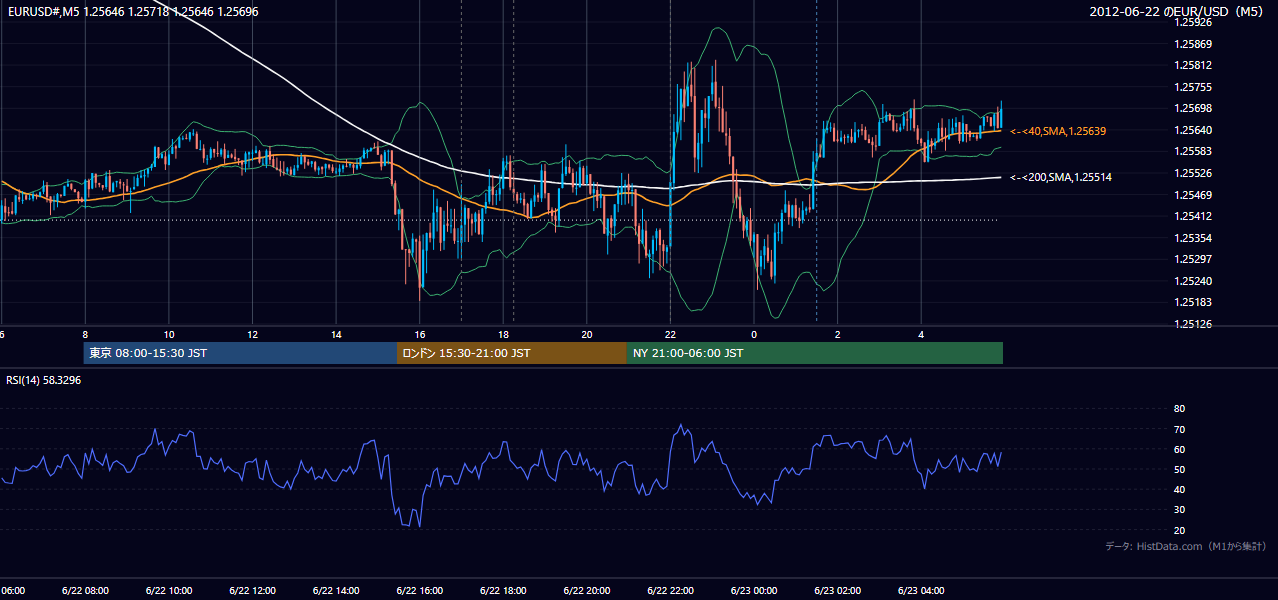The image size is (1278, 600).
Task: Click price axis value 1.25183
Action: [x=1194, y=302]
